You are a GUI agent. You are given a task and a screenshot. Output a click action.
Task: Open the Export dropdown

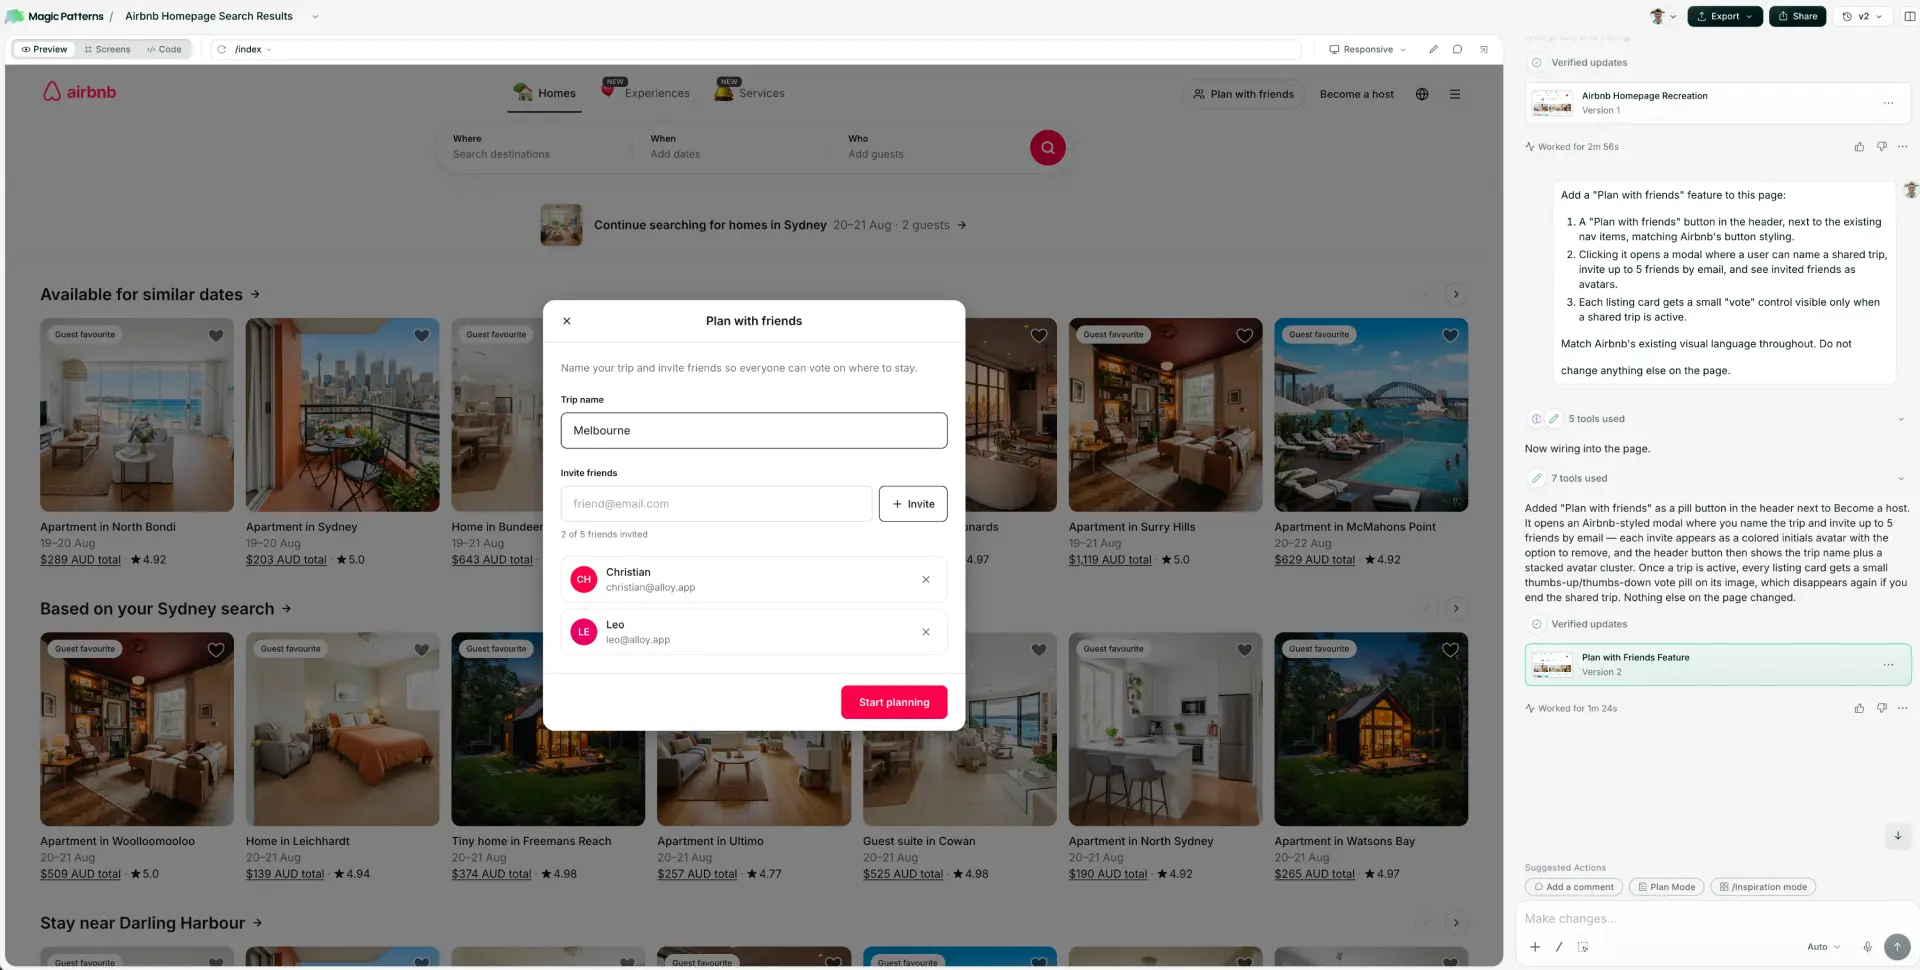1725,16
